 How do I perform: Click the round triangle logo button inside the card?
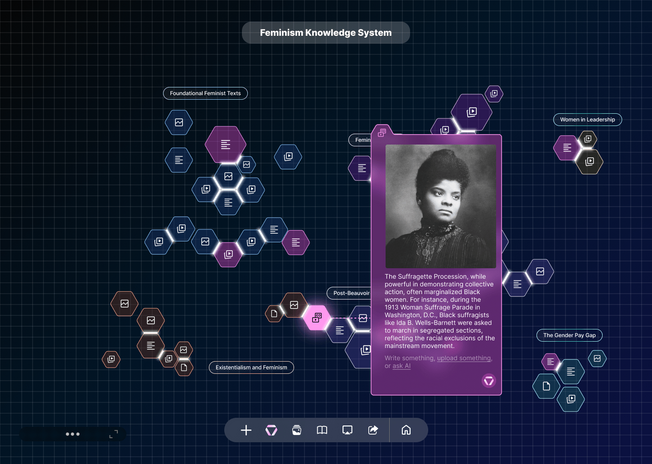489,380
